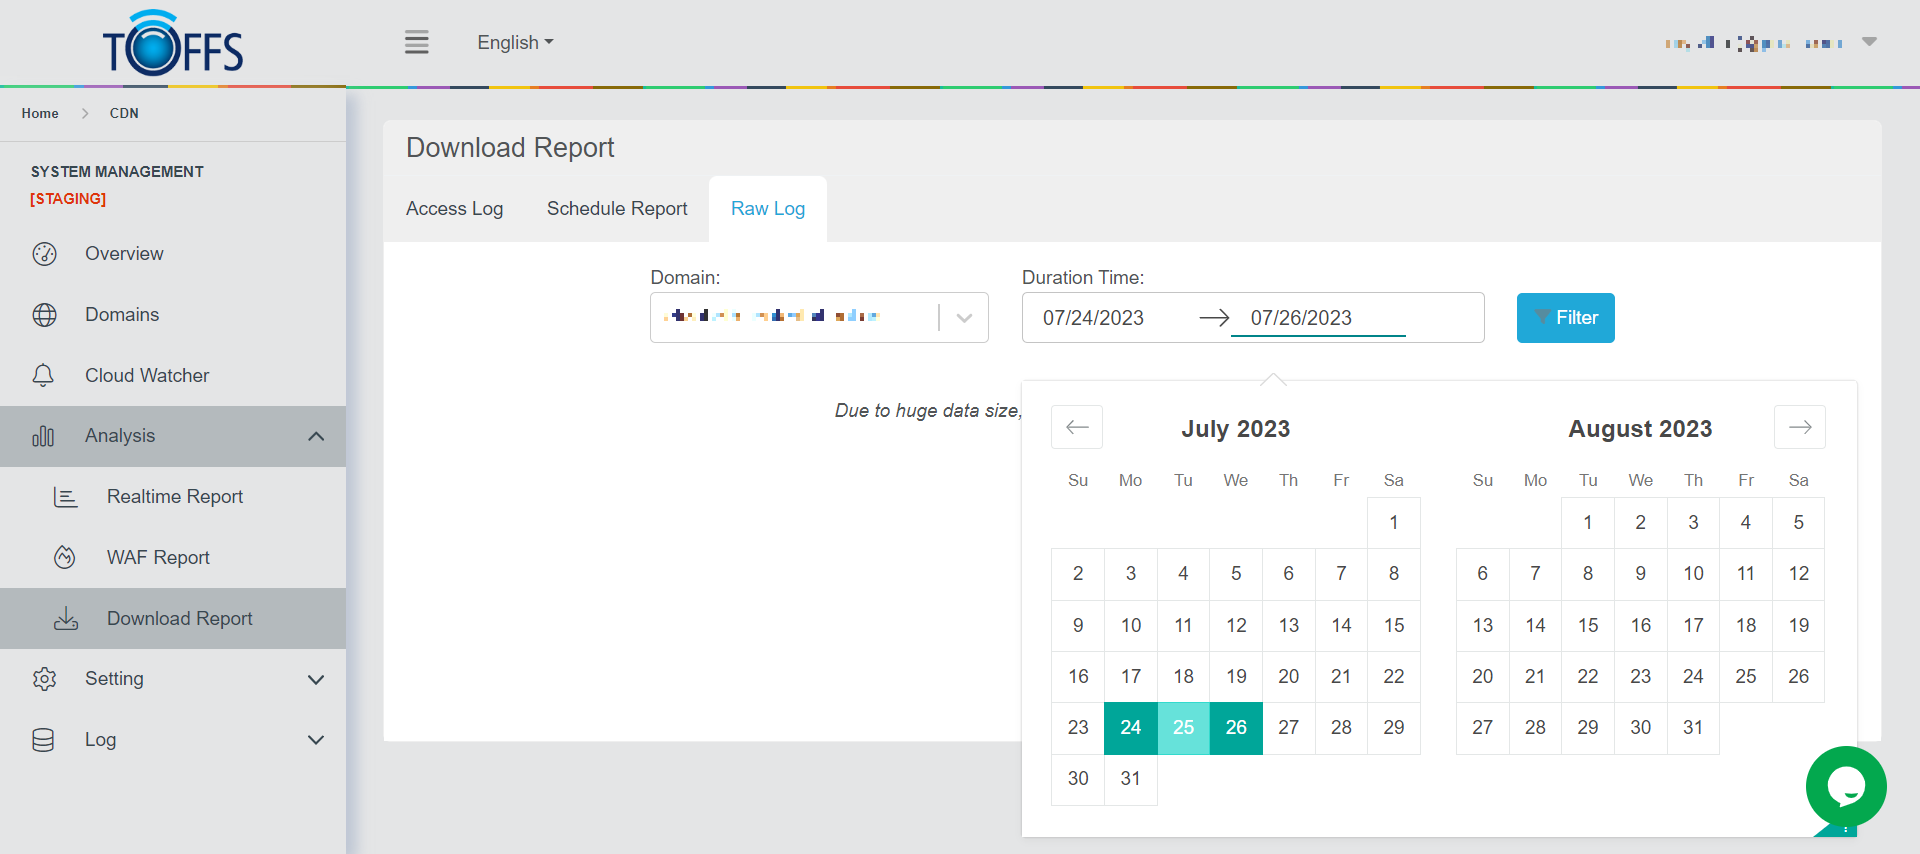Open the Overview gauge icon
The width and height of the screenshot is (1920, 854).
[x=44, y=254]
